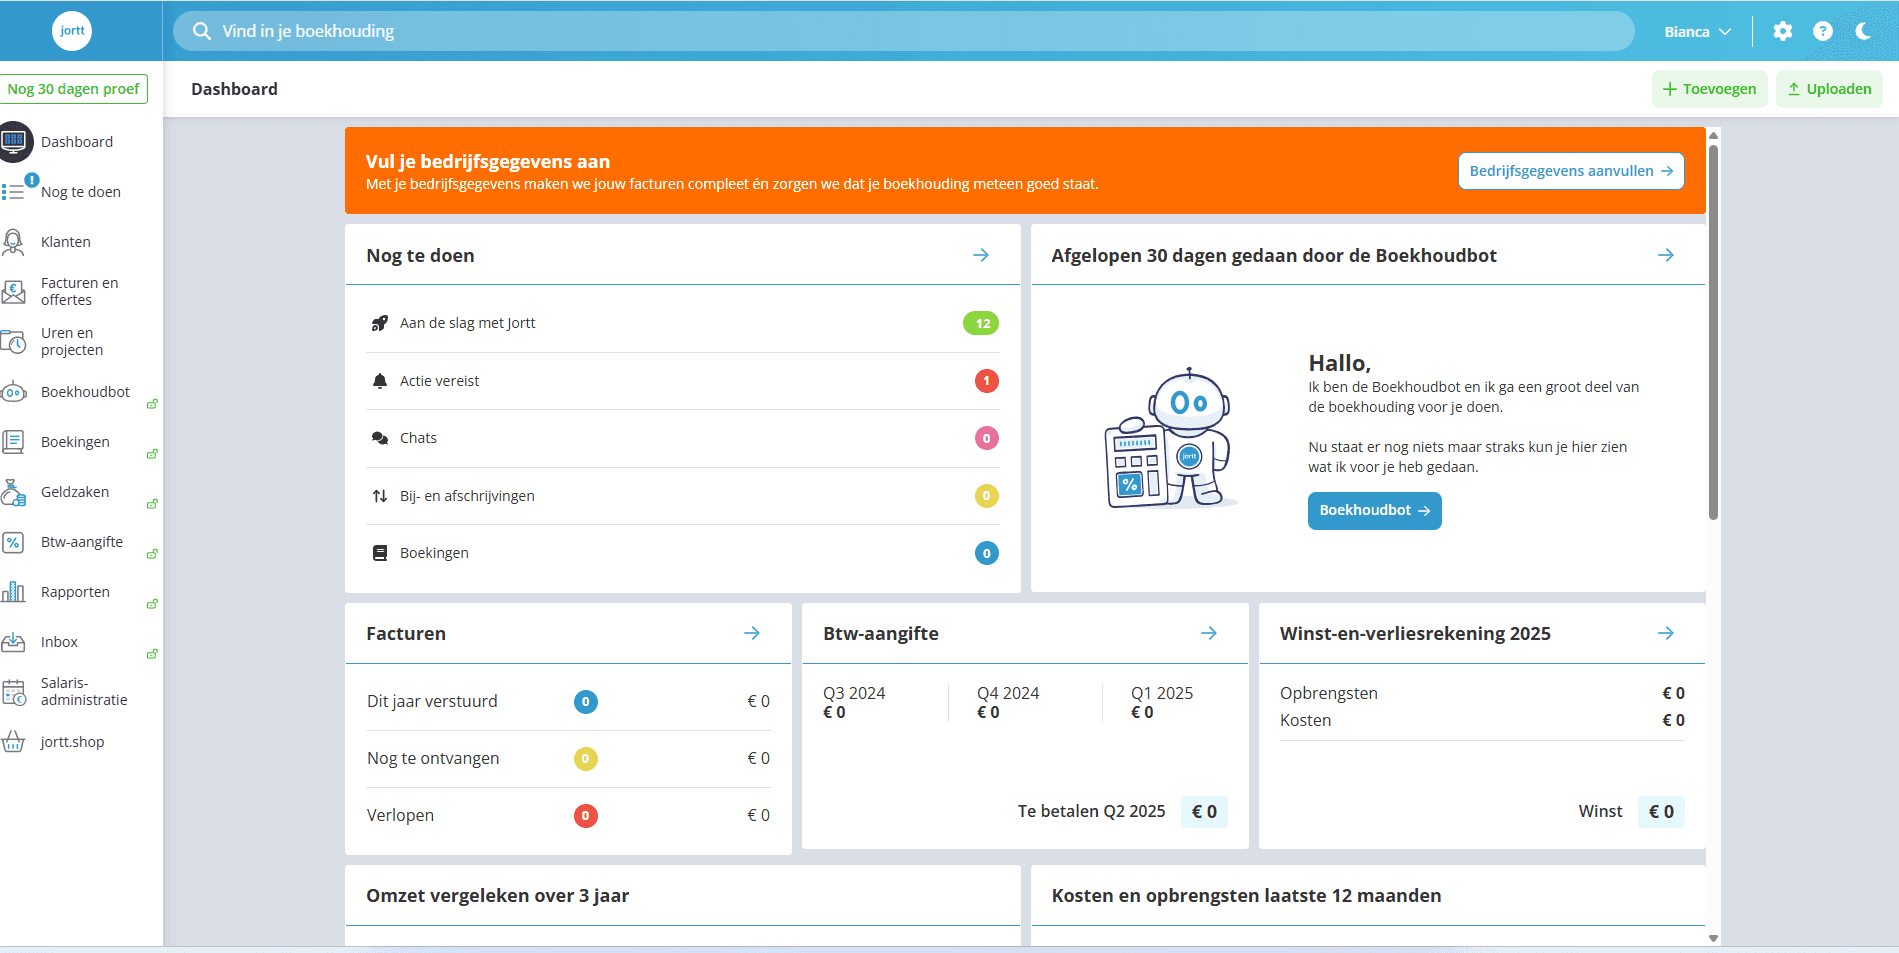Open 'Actie vereist' row

coord(683,381)
